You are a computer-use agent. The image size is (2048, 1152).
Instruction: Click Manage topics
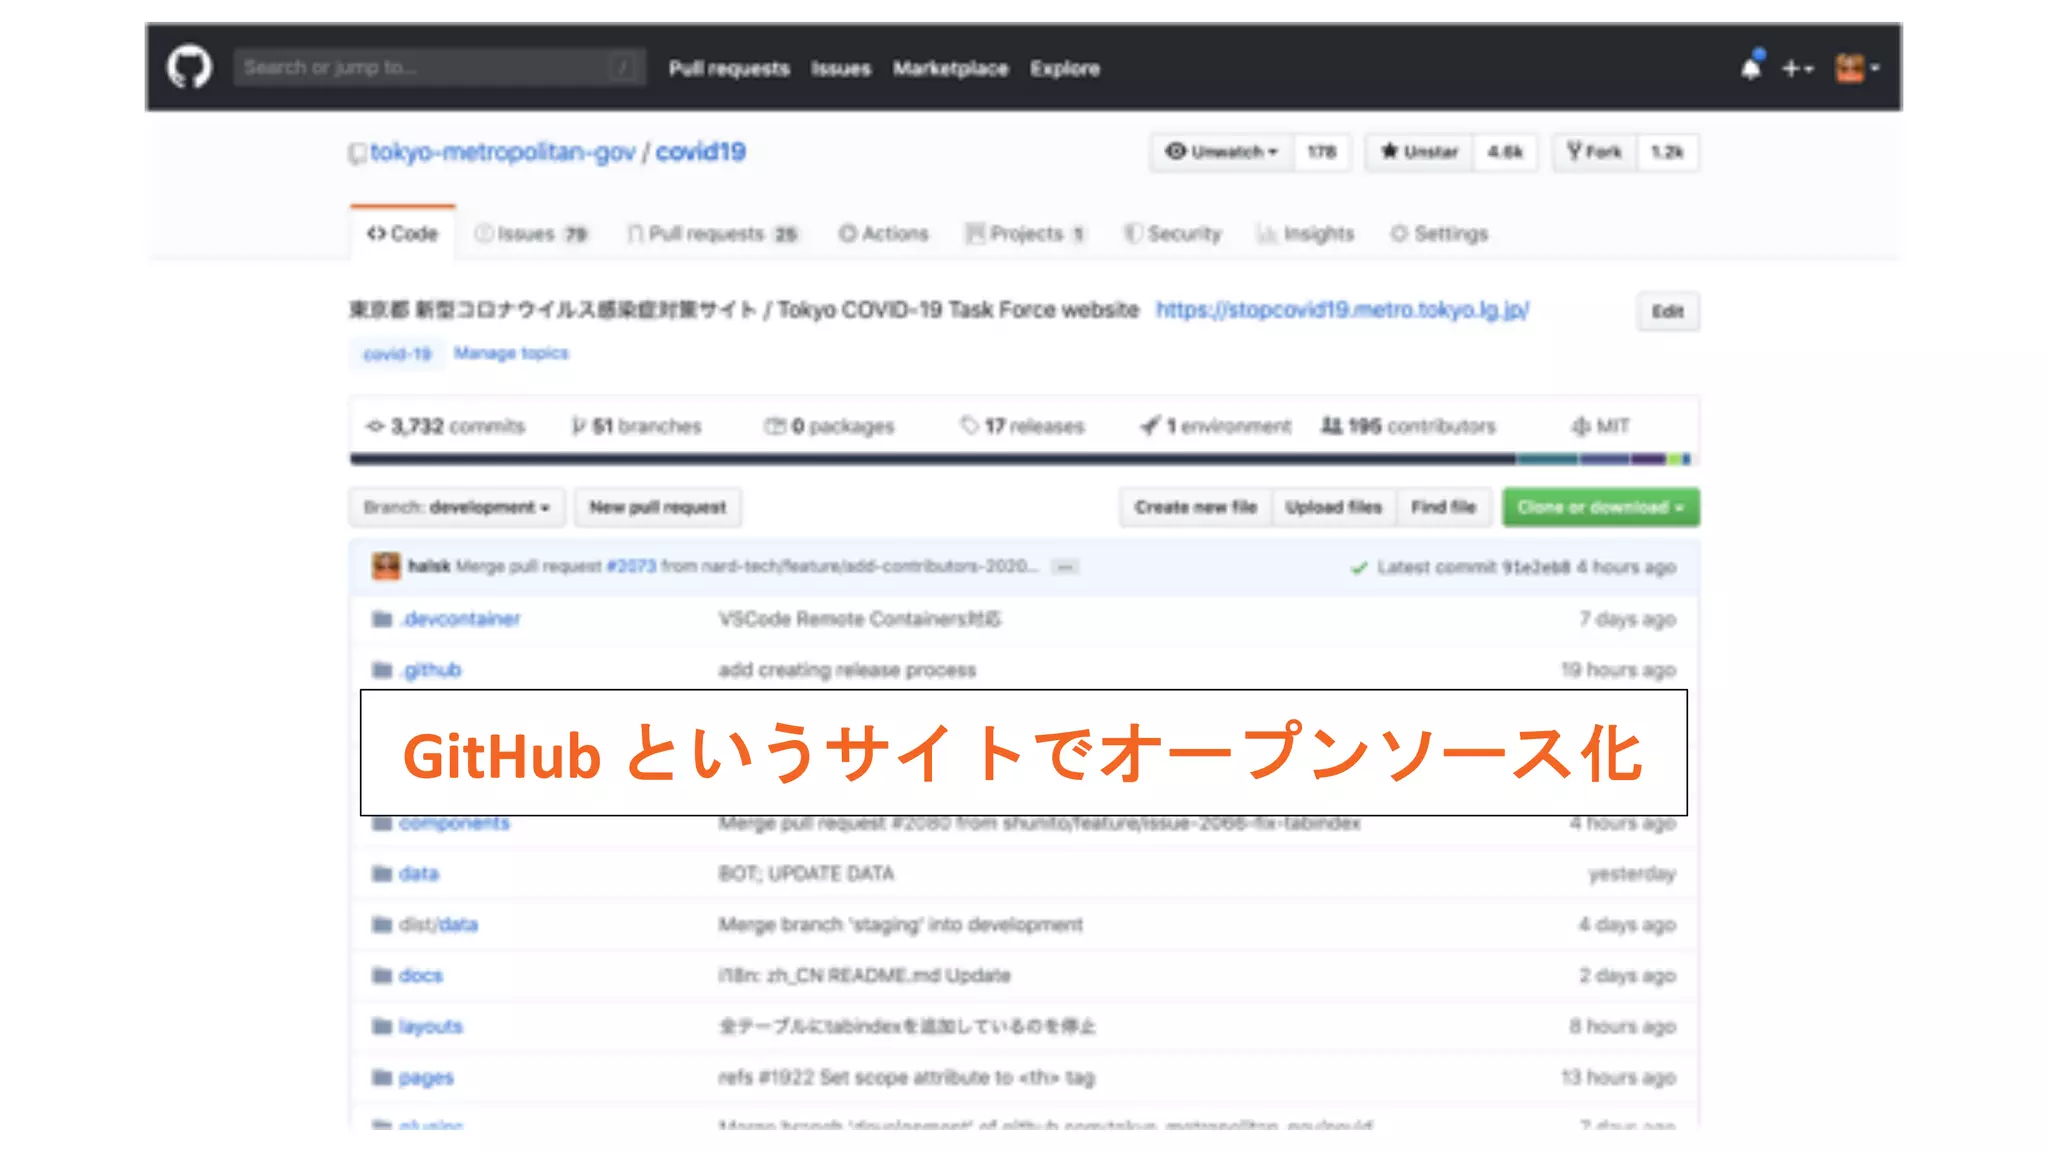pyautogui.click(x=511, y=353)
